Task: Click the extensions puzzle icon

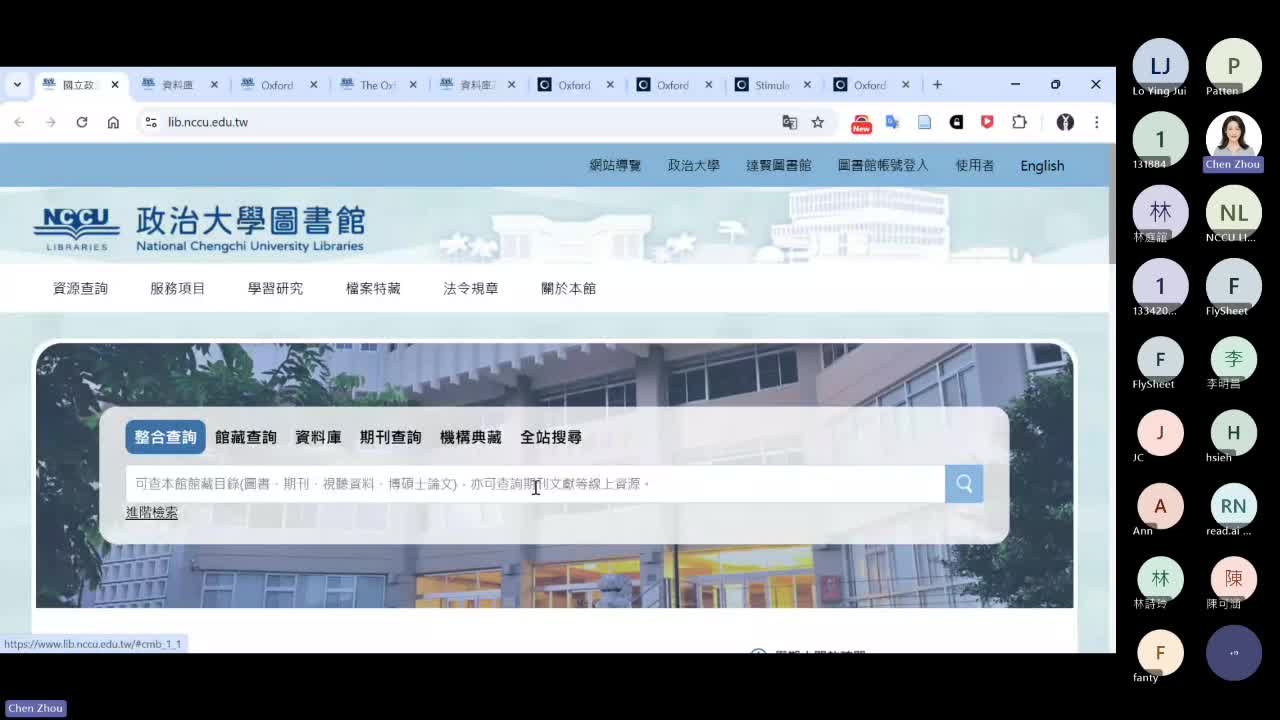Action: point(1019,122)
